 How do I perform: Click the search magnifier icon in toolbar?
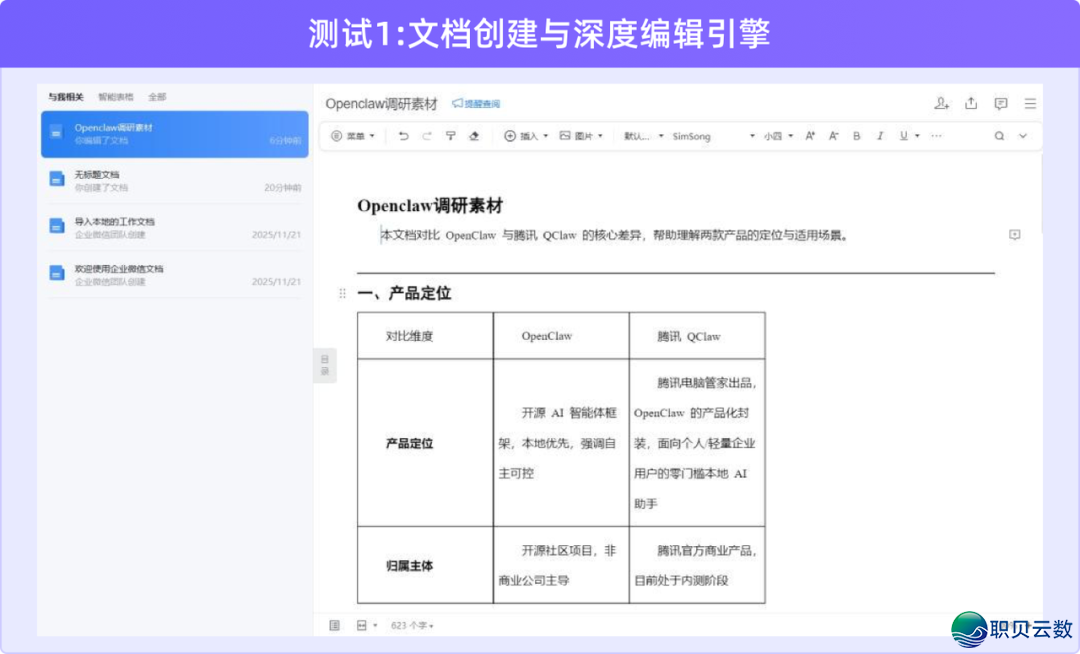point(998,136)
